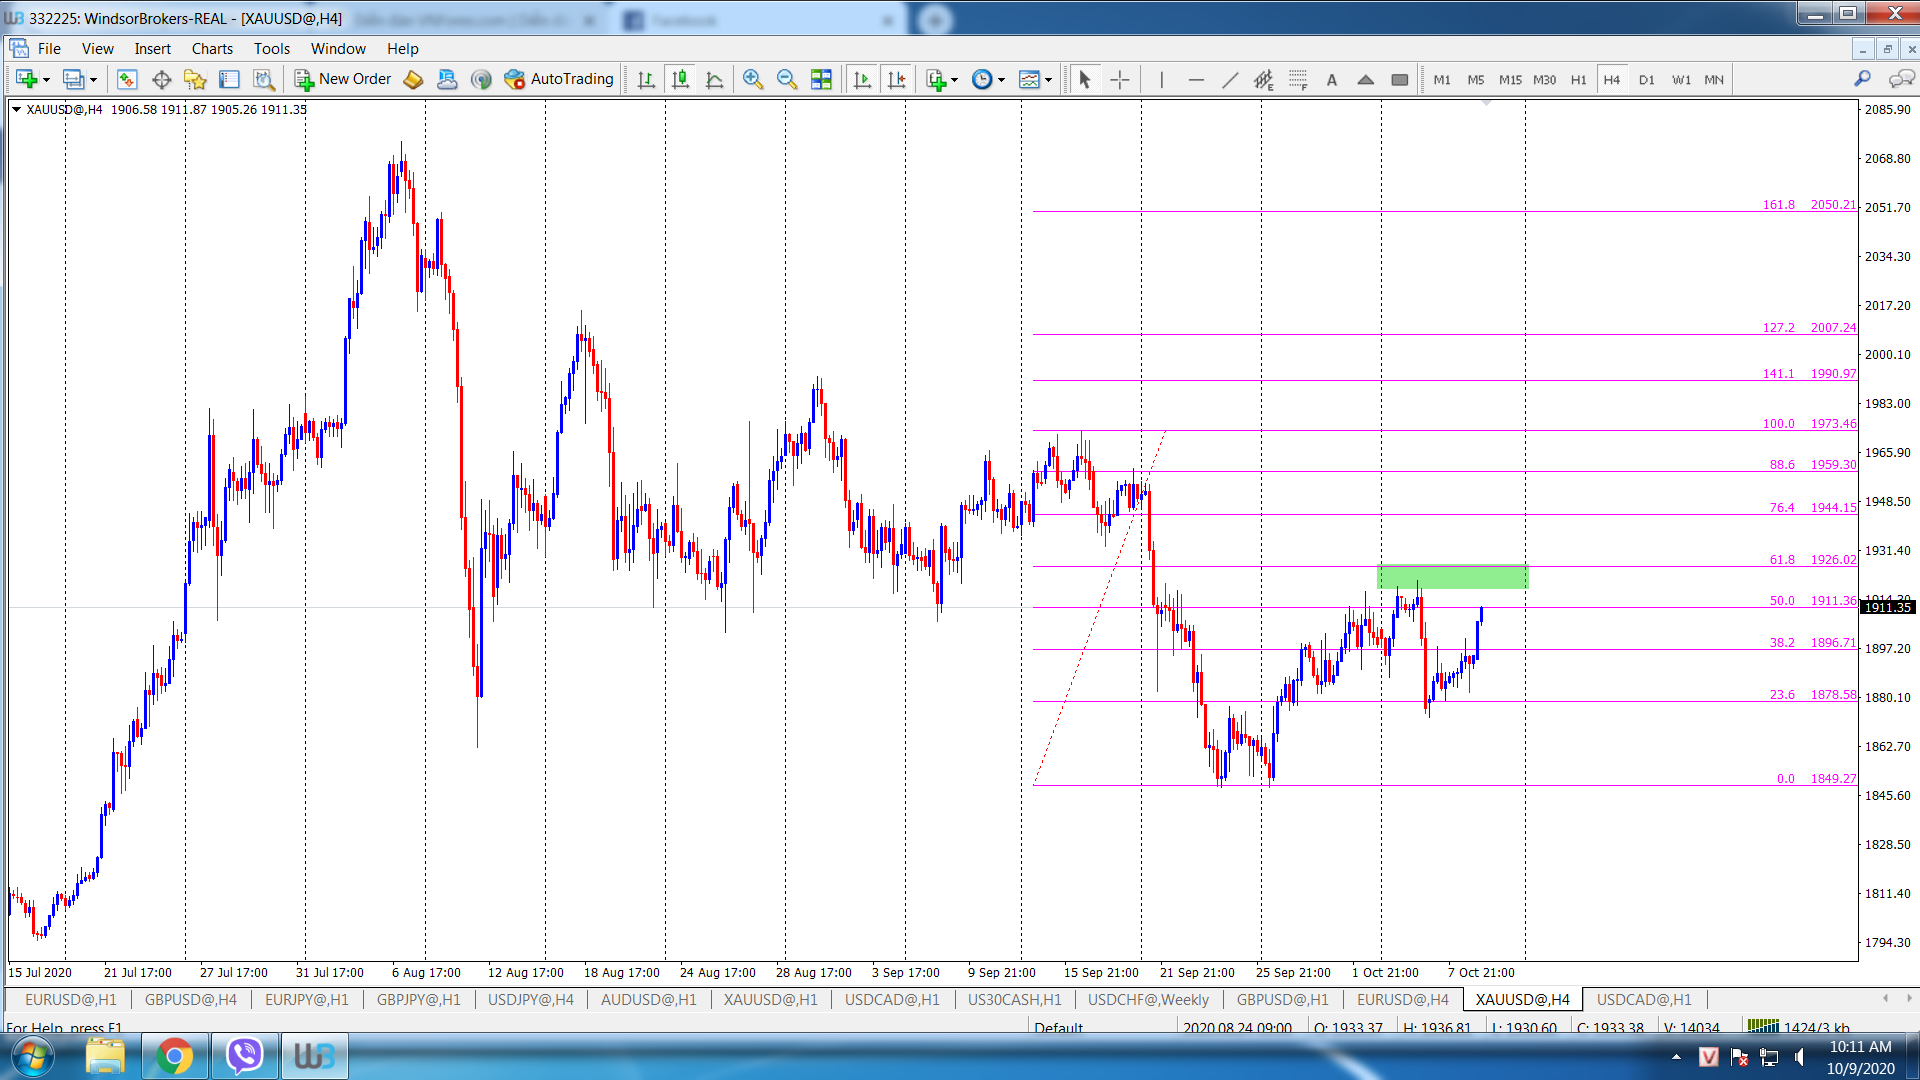Open the Profiles icon
Screen dimensions: 1920x1080
[73, 79]
